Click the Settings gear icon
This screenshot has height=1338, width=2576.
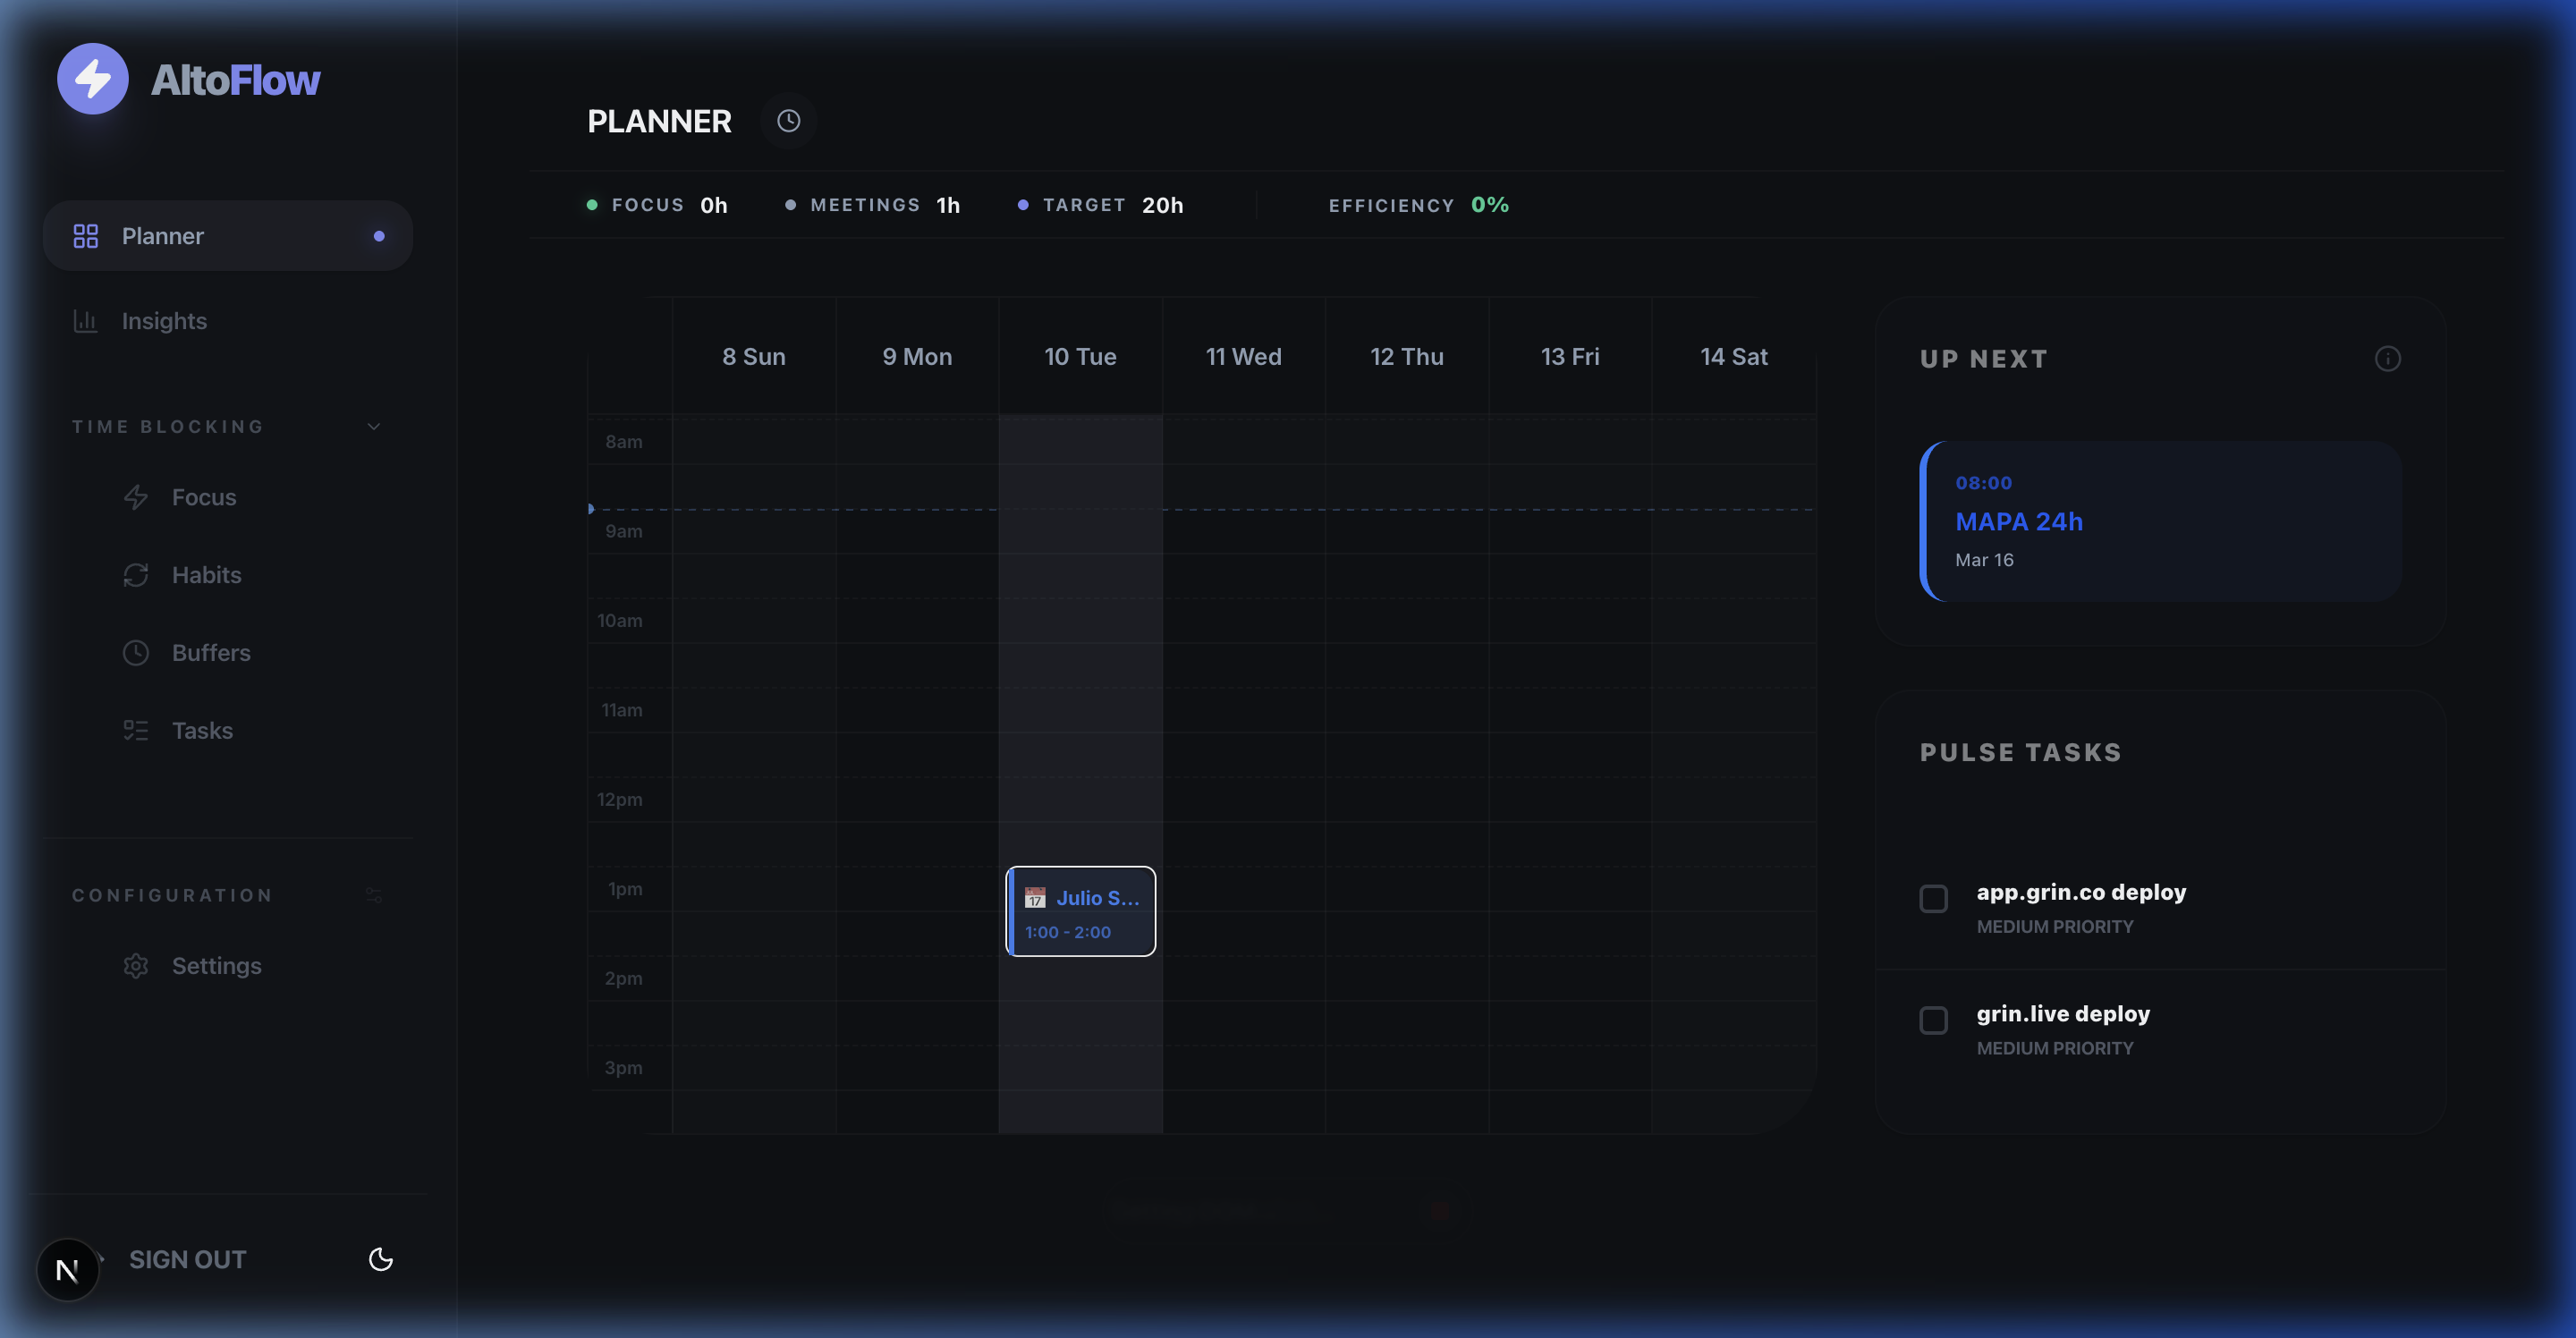(136, 965)
